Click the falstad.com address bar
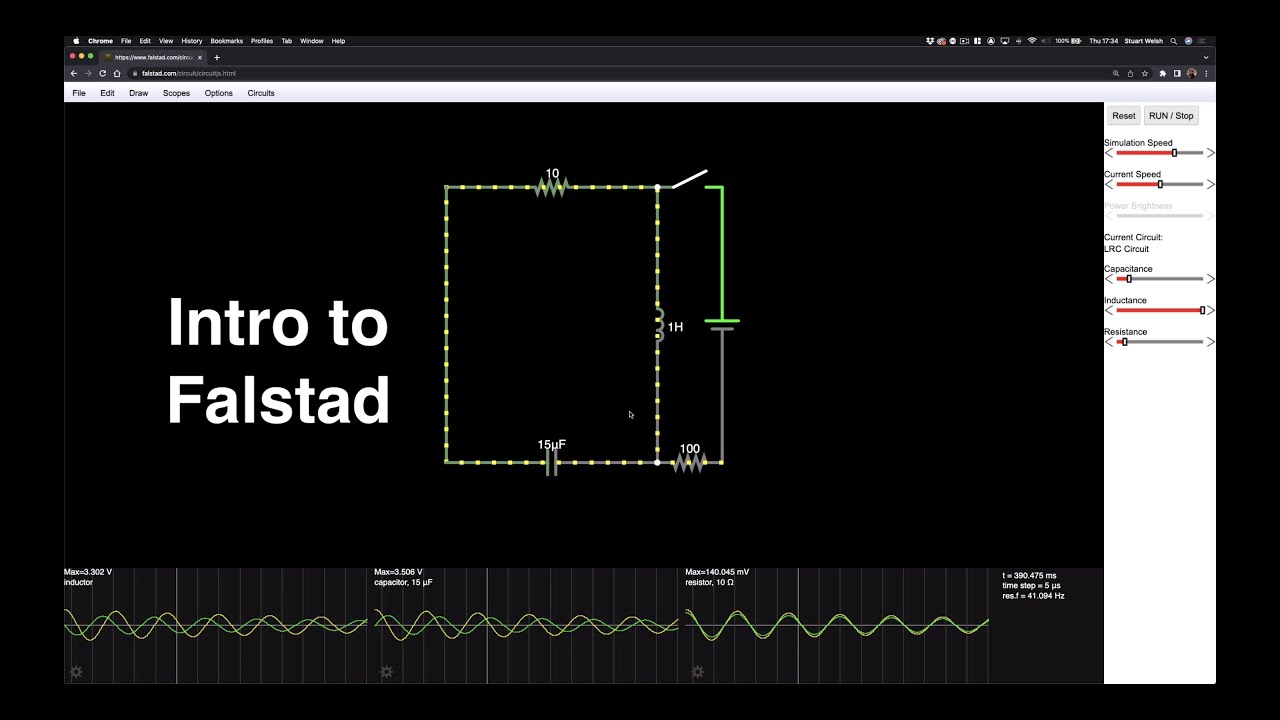The height and width of the screenshot is (720, 1280). pos(620,73)
